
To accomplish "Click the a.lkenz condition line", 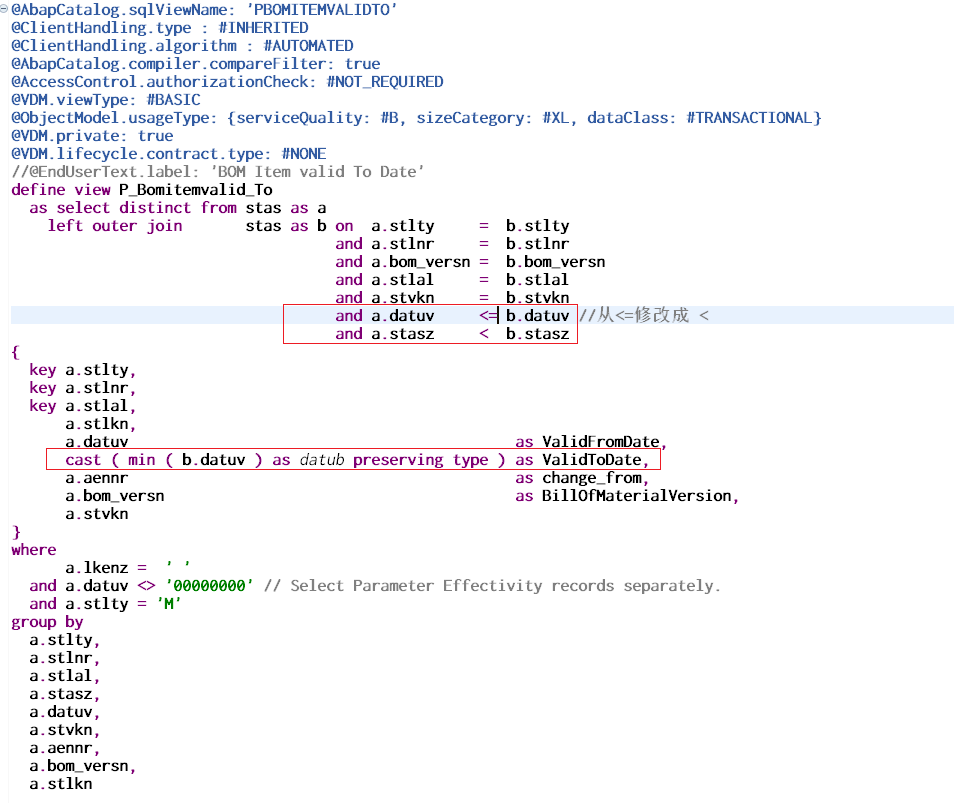I will pyautogui.click(x=128, y=568).
